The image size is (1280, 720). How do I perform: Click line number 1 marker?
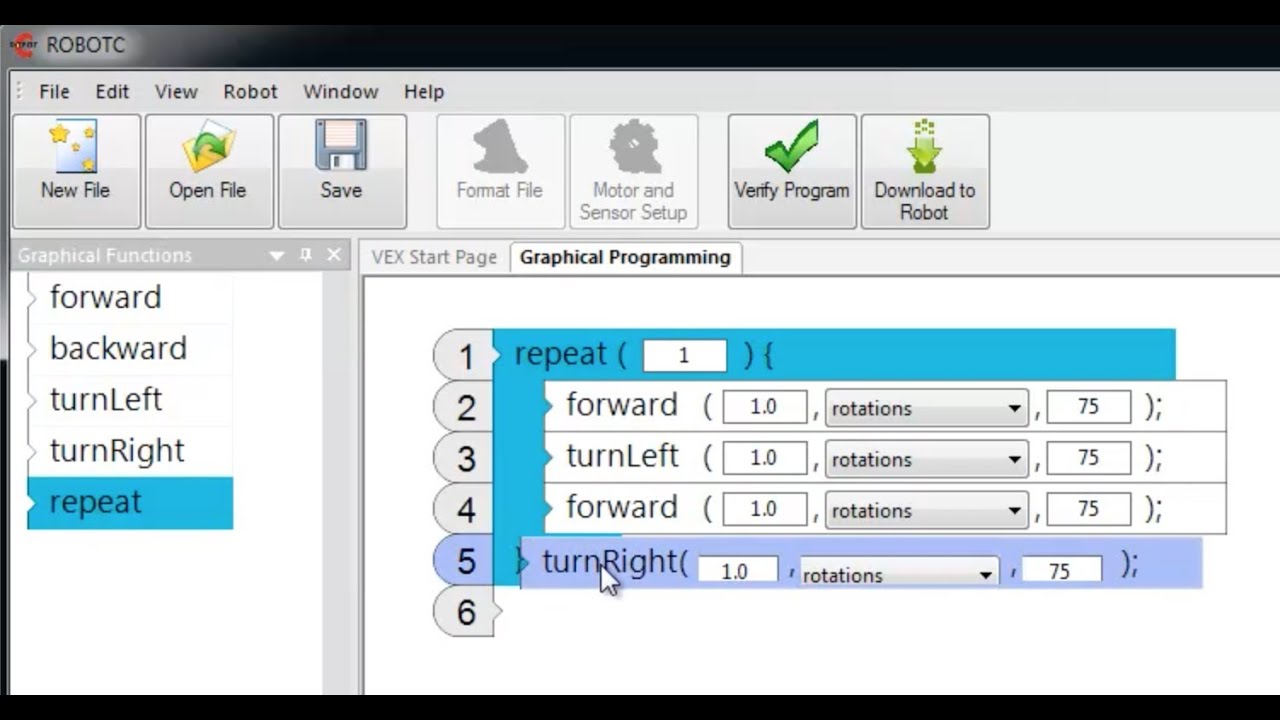[x=465, y=356]
